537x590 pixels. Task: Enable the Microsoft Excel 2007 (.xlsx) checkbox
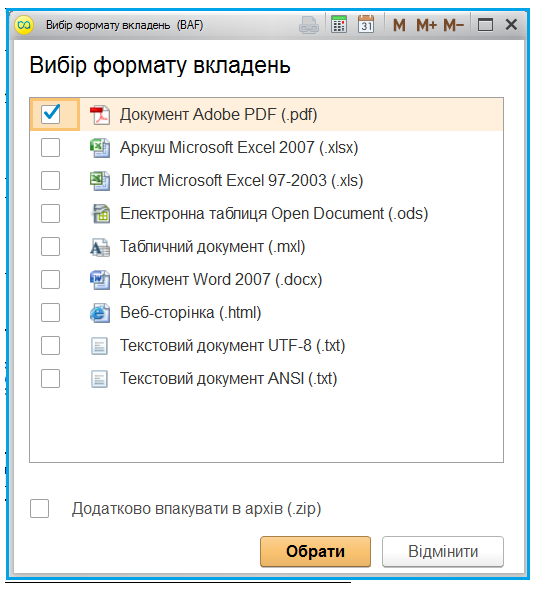[50, 148]
